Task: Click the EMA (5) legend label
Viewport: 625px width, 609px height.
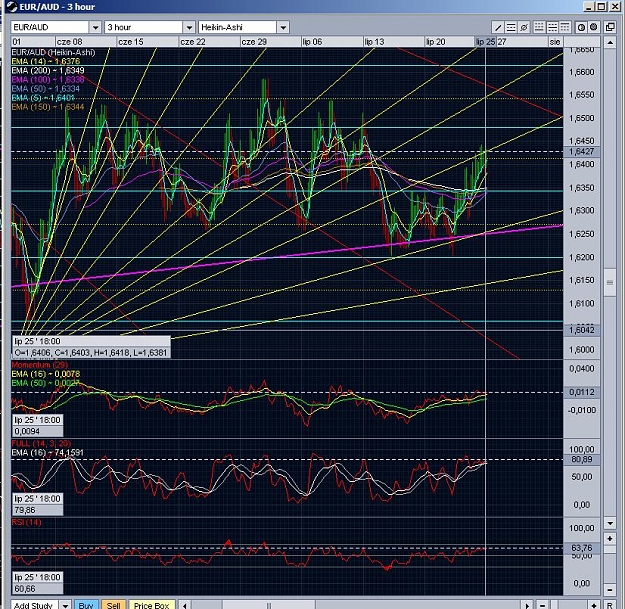Action: 43,98
